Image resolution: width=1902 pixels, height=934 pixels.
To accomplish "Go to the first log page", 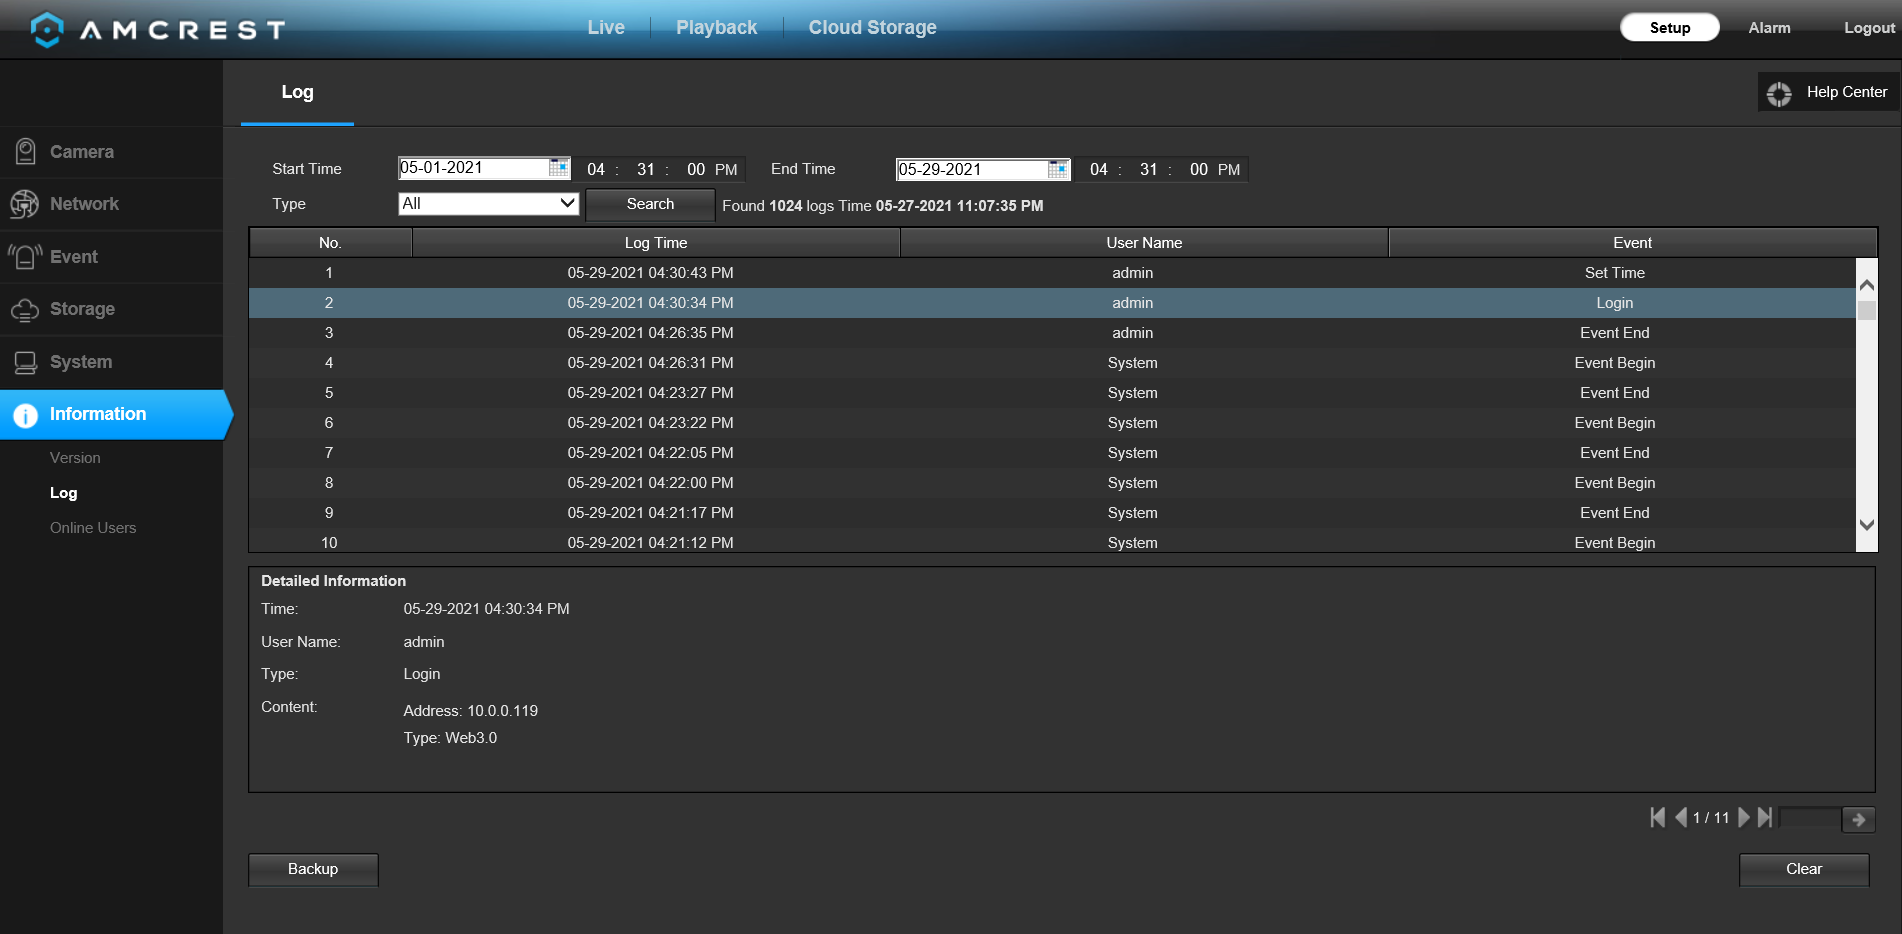I will pyautogui.click(x=1657, y=818).
